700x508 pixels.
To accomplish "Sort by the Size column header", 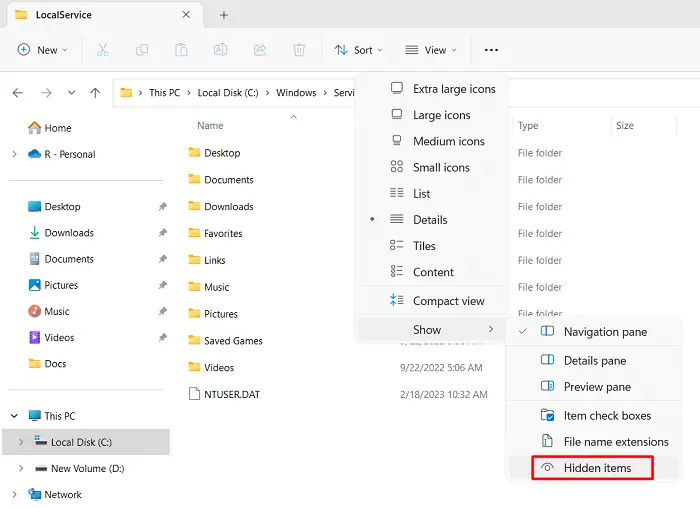I will pyautogui.click(x=625, y=126).
